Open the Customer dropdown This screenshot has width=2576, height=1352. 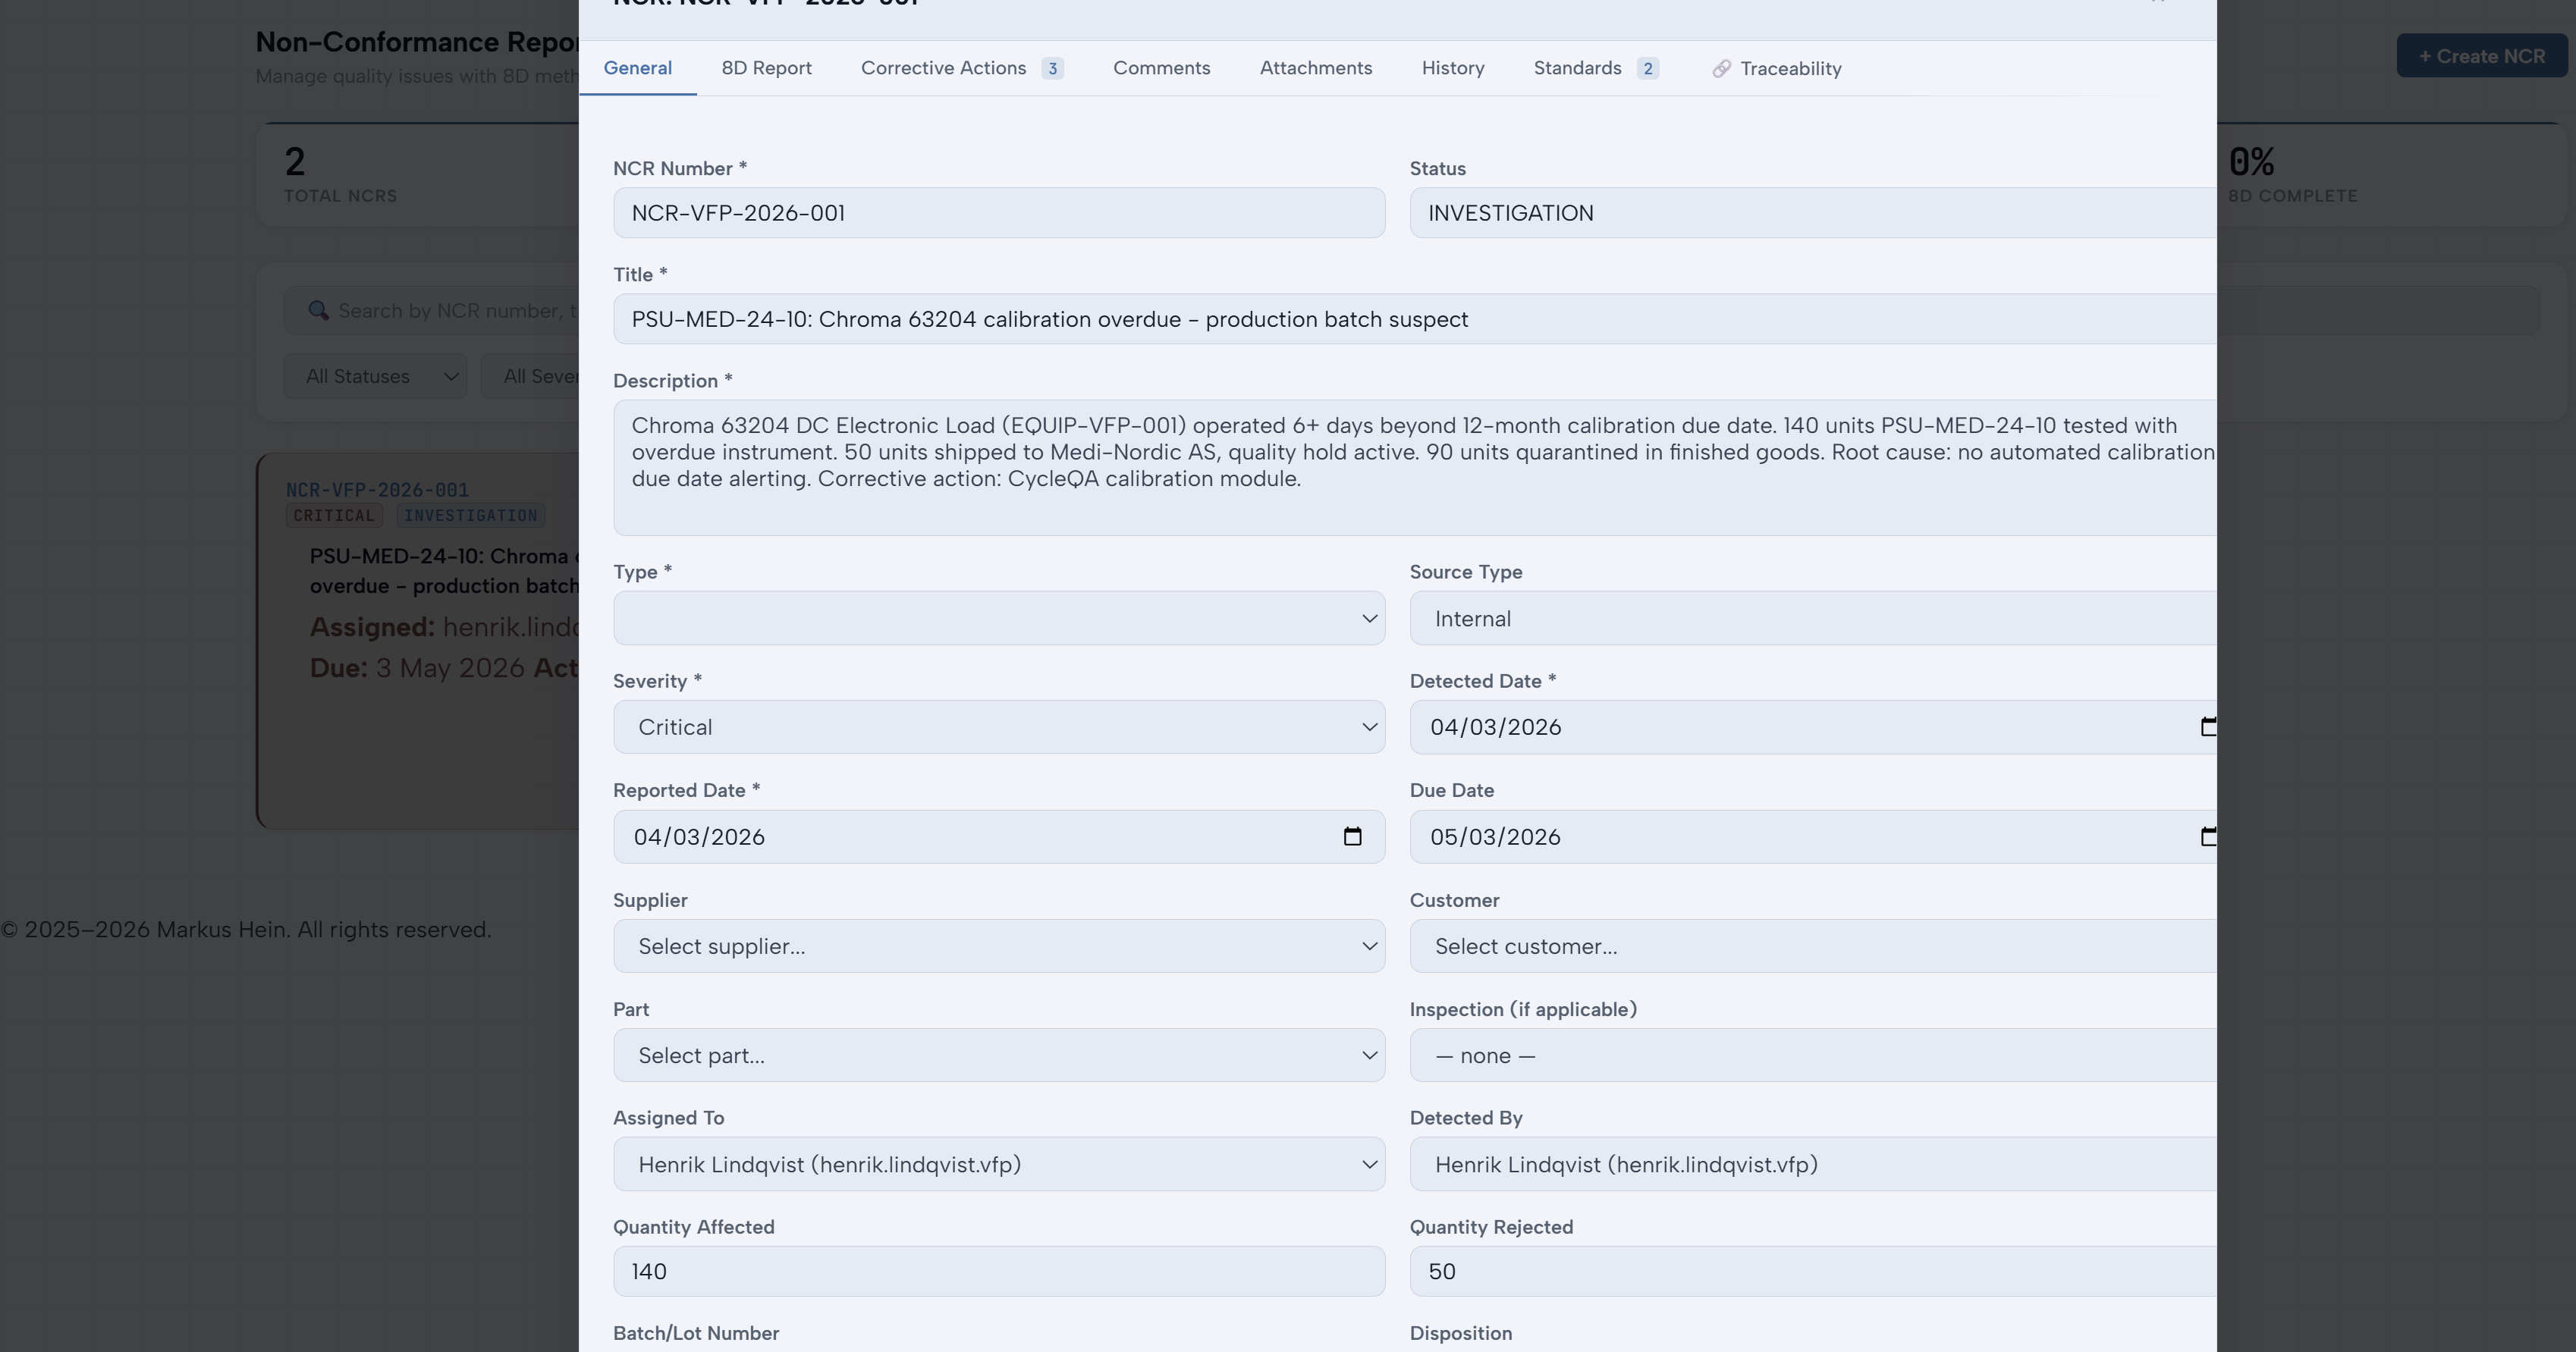coord(1813,946)
